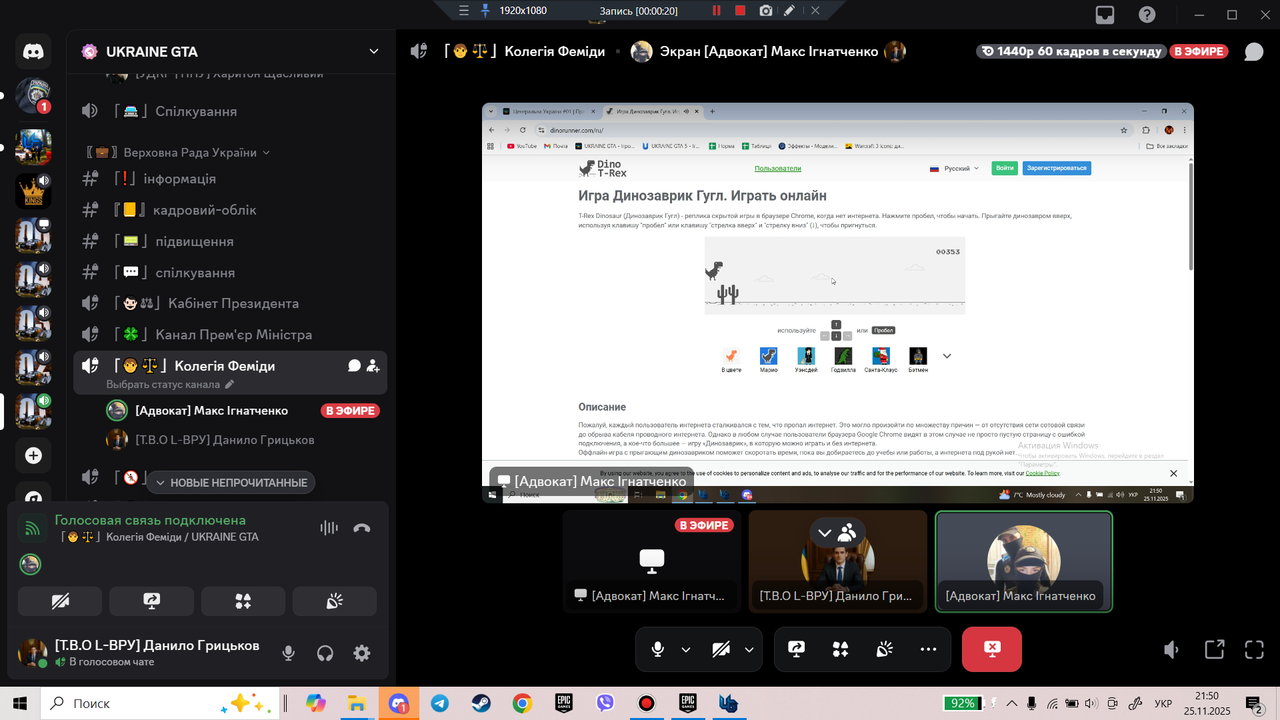The width and height of the screenshot is (1280, 720).
Task: Start an activity in voice panel
Action: click(243, 601)
